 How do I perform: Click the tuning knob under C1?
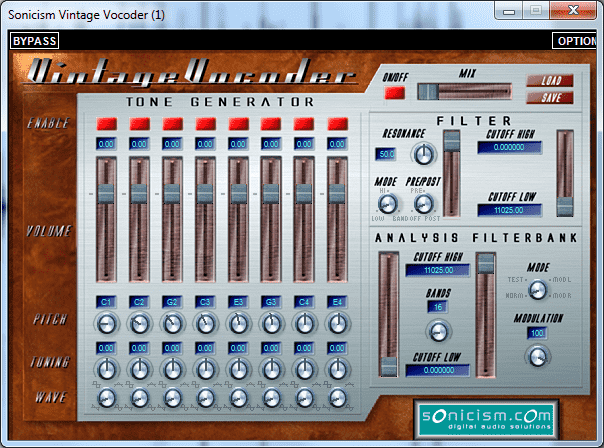click(106, 369)
